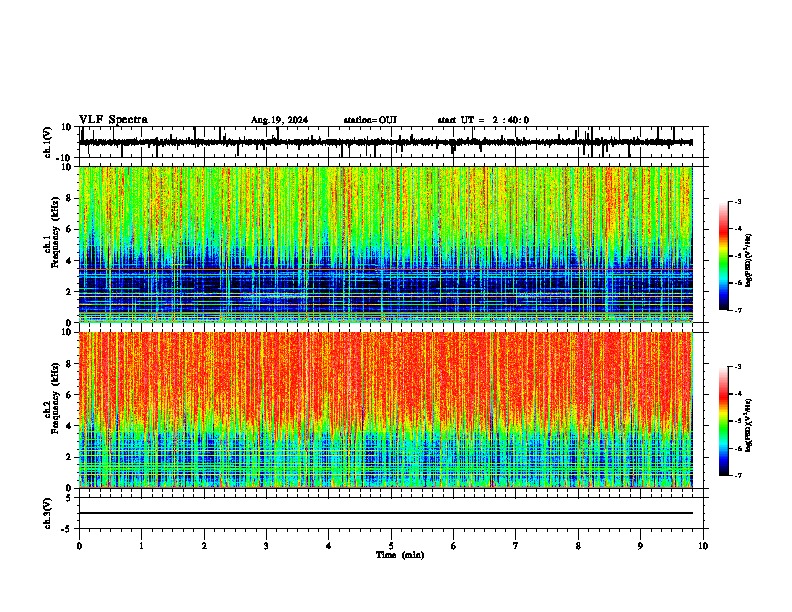Click inside the ch.1 spectrogram panel

pos(386,244)
